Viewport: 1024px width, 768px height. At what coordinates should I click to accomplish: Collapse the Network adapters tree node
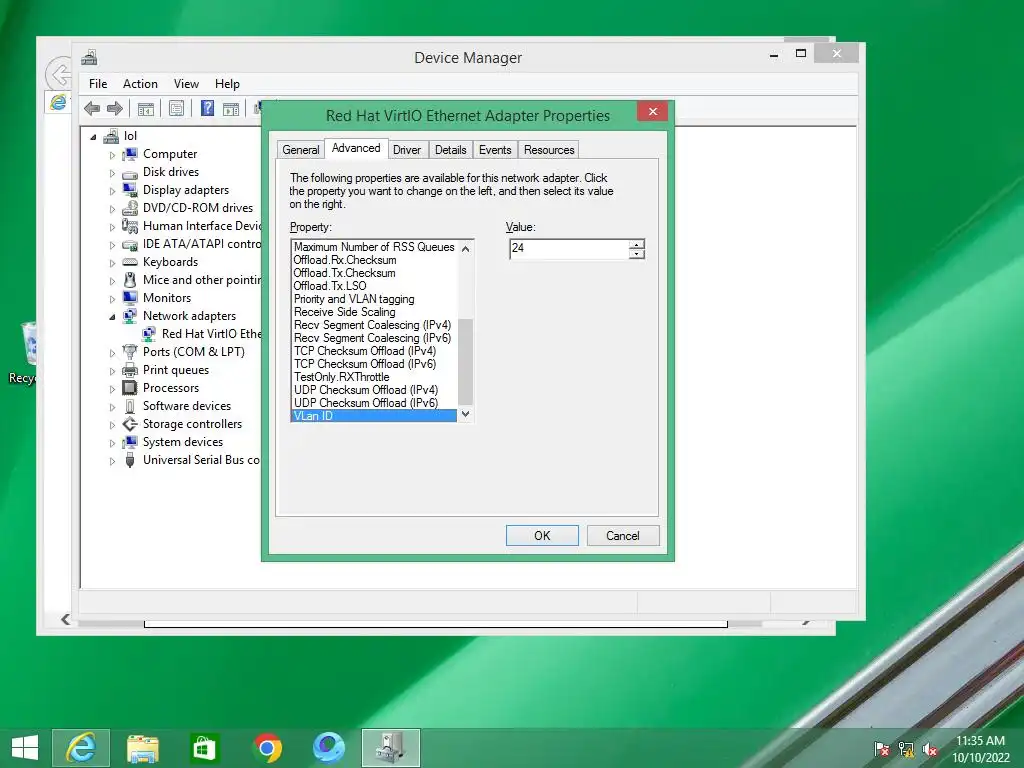pos(112,317)
